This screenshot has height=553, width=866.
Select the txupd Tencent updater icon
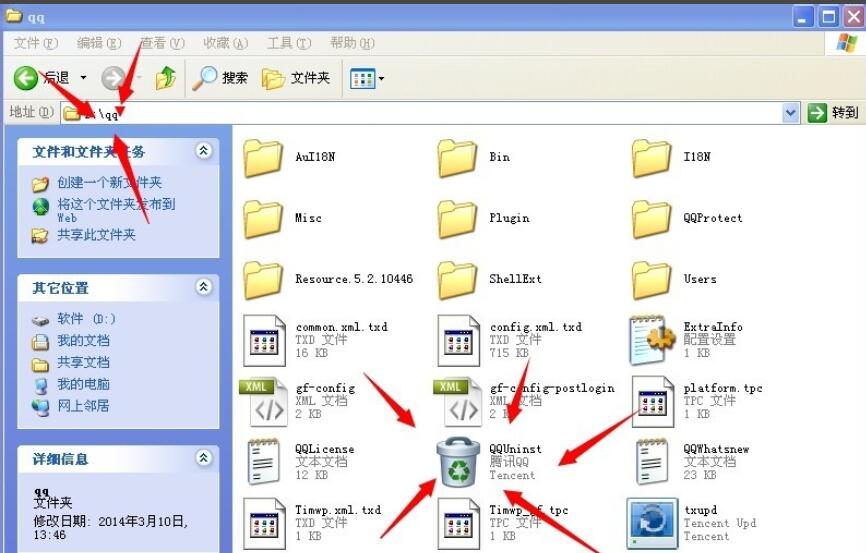point(653,523)
